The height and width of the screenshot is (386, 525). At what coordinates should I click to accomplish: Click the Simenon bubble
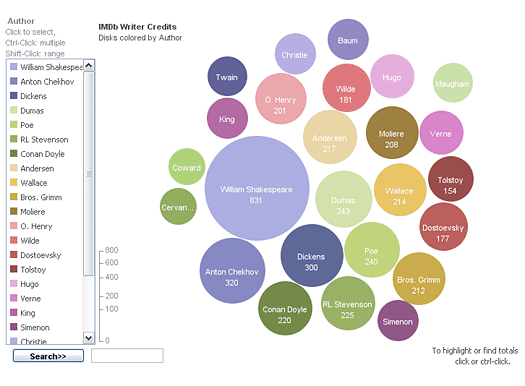pyautogui.click(x=398, y=320)
